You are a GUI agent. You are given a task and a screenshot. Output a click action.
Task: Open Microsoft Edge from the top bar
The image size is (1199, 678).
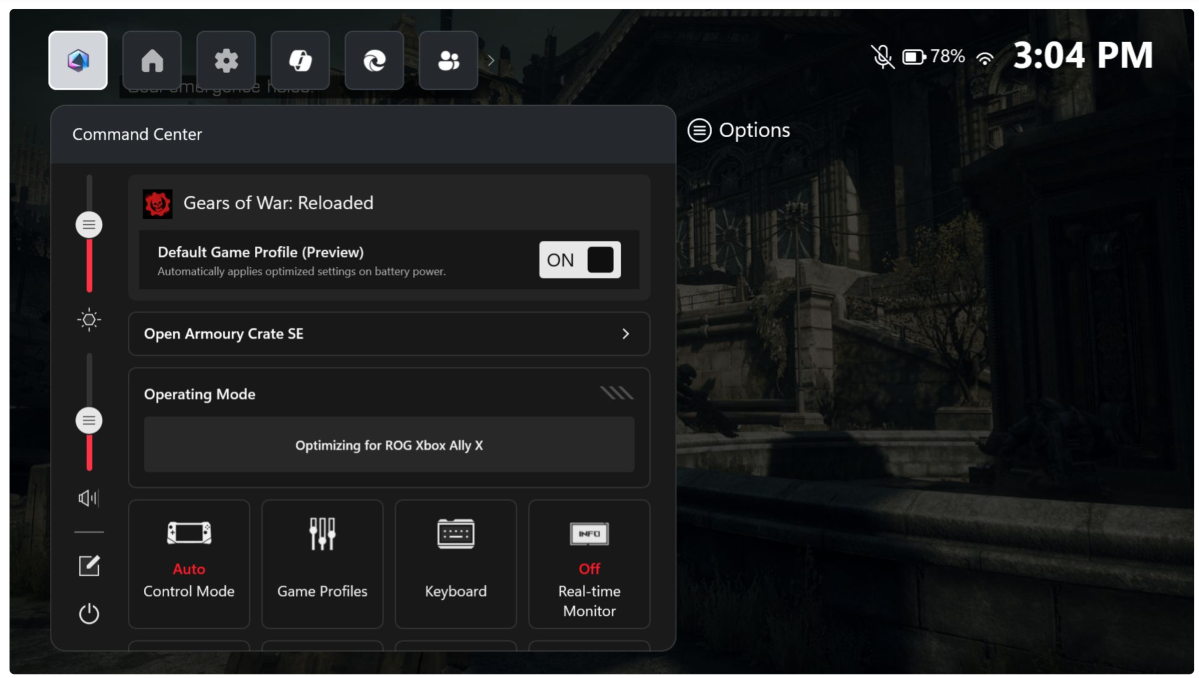pos(374,60)
